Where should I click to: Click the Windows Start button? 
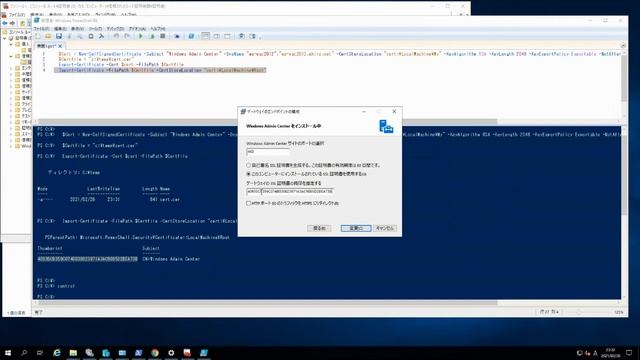click(x=7, y=353)
